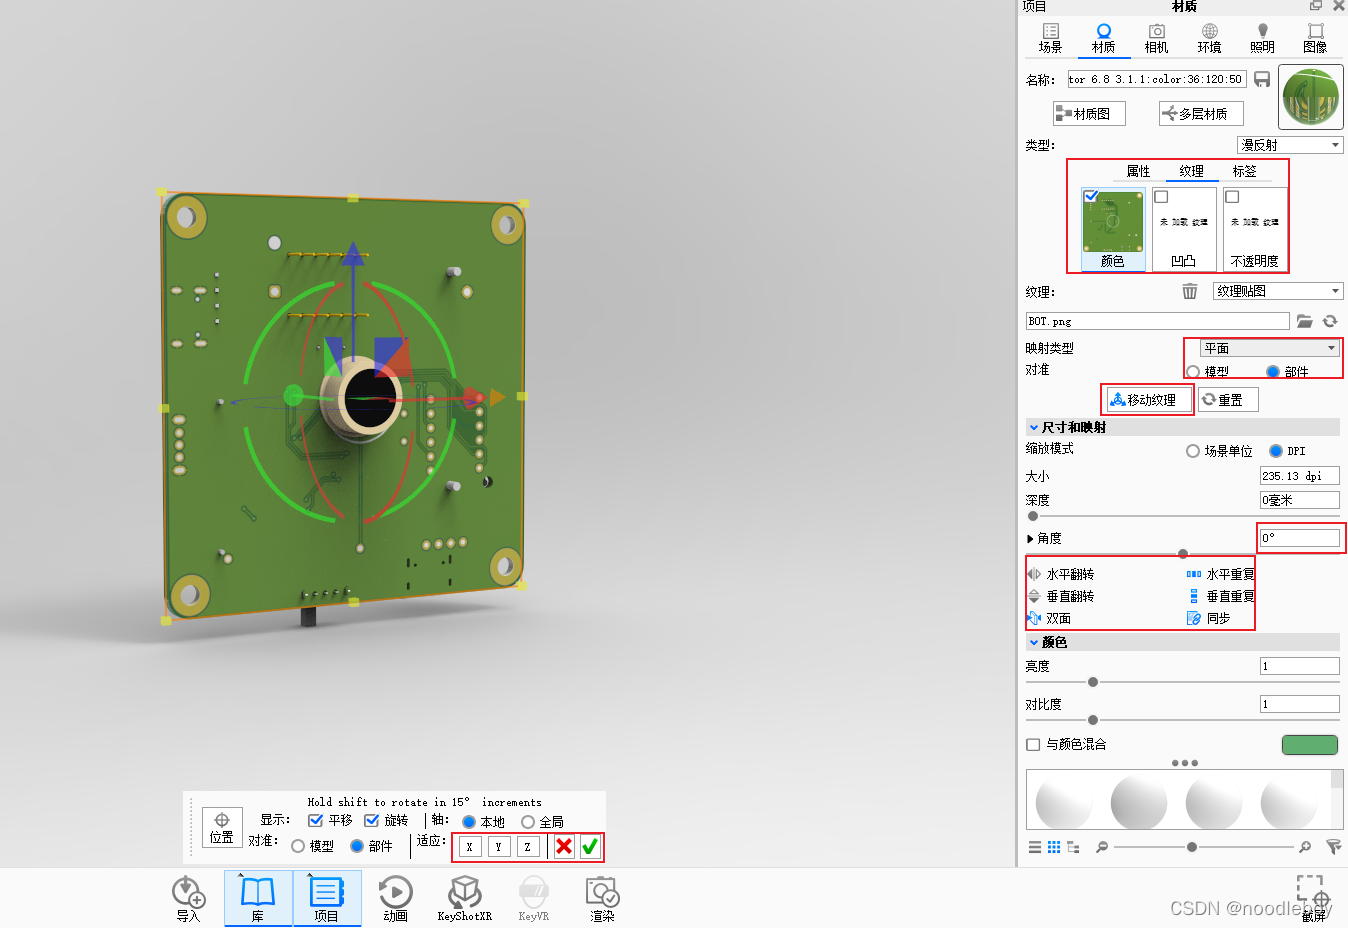This screenshot has width=1348, height=928.
Task: Toggle 水平重复 horizontal repeat
Action: [1220, 574]
